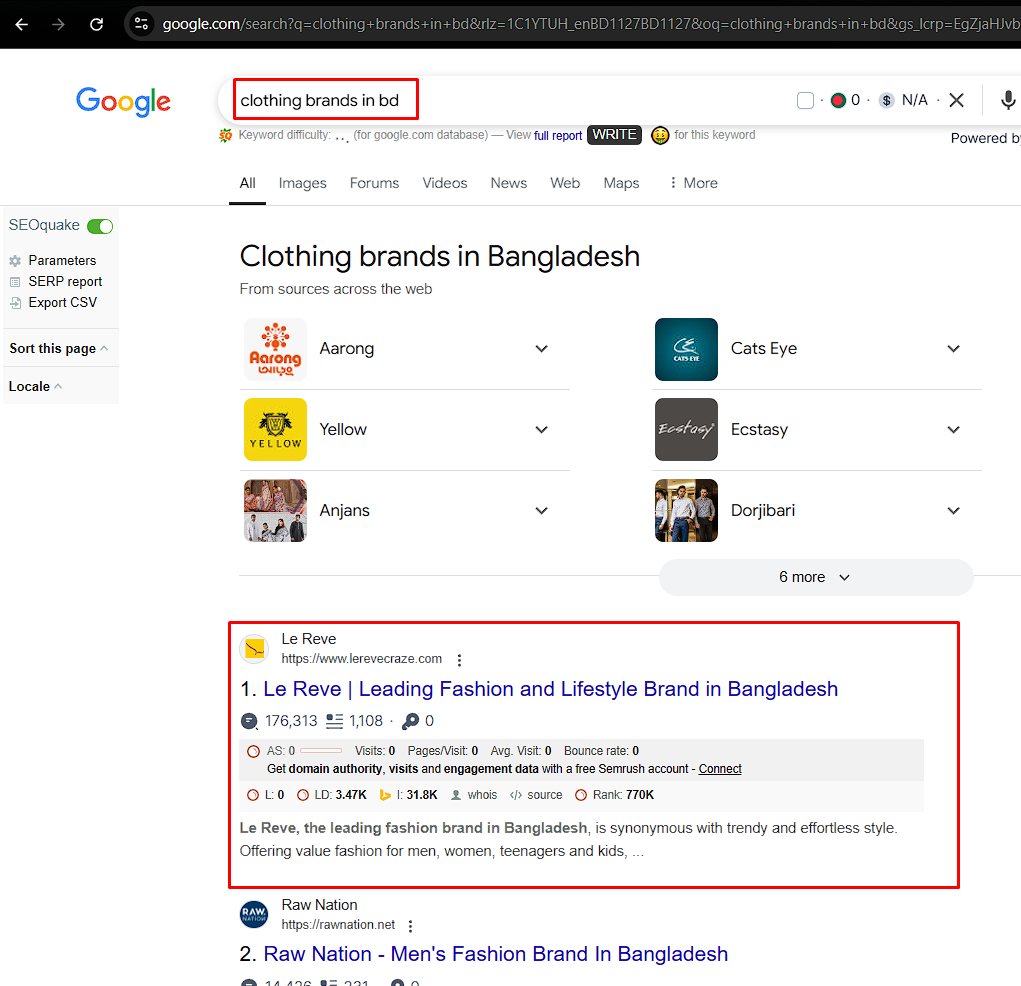Expand the 6 more brands list
Viewport: 1021px width, 986px height.
click(x=815, y=577)
